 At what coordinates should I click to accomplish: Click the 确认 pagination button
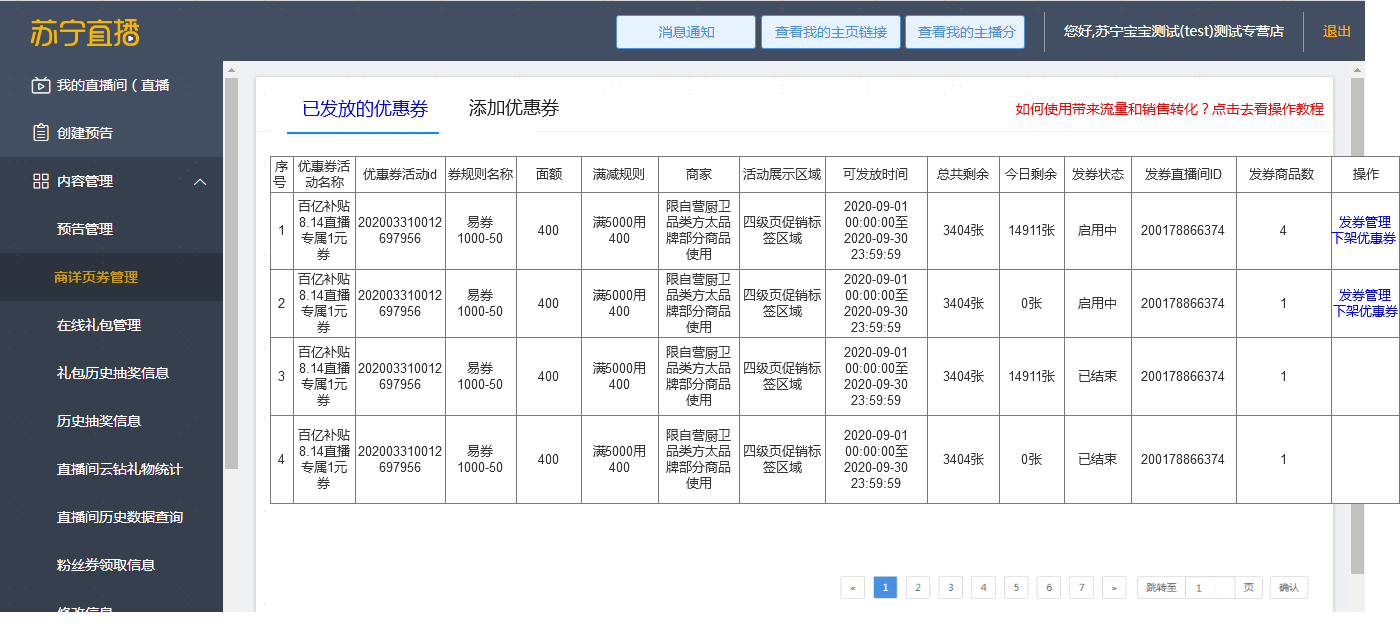pyautogui.click(x=1289, y=588)
